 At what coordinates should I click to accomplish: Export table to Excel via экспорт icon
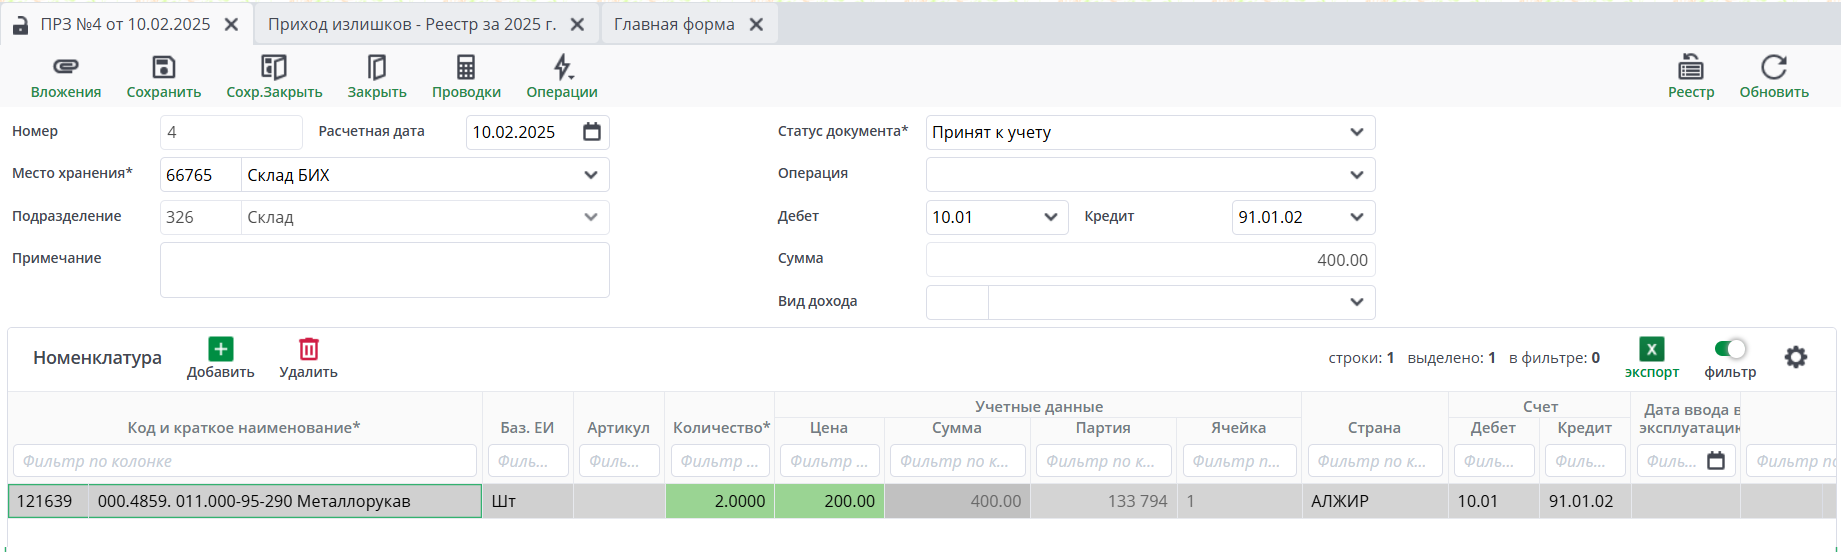(1651, 350)
